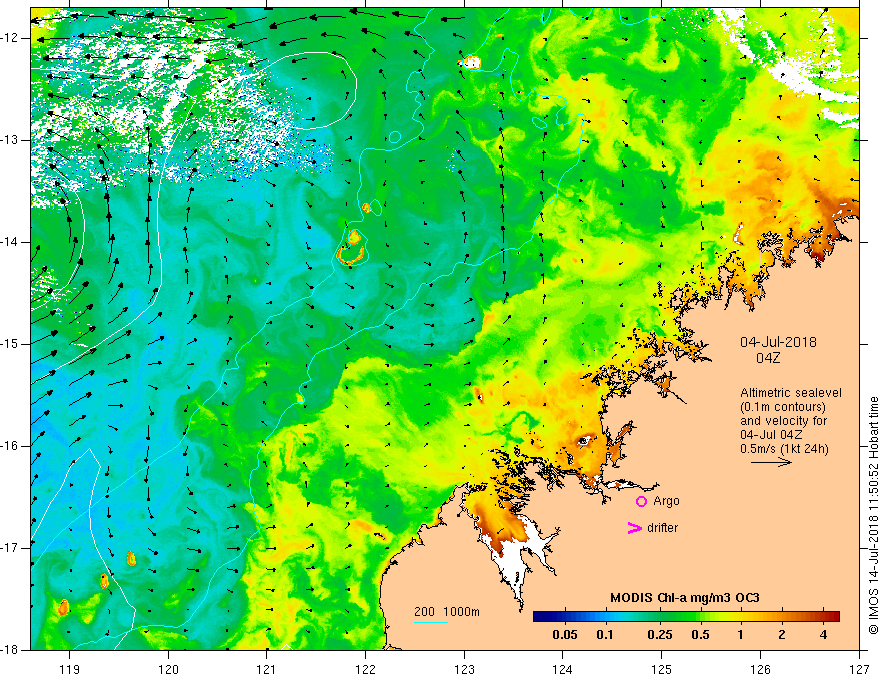Image resolution: width=880 pixels, height=680 pixels.
Task: Click the 124 longitude axis label
Action: point(563,670)
